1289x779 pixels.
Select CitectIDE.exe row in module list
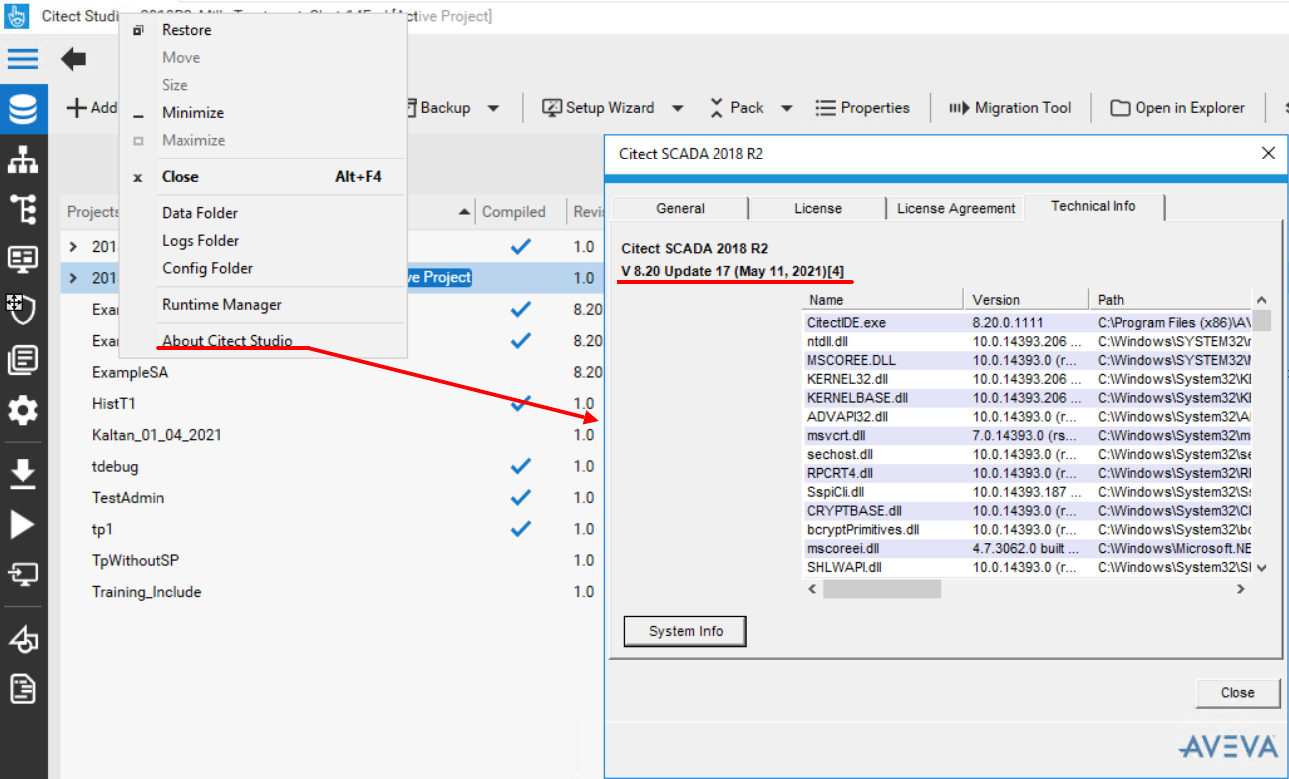(x=1028, y=323)
